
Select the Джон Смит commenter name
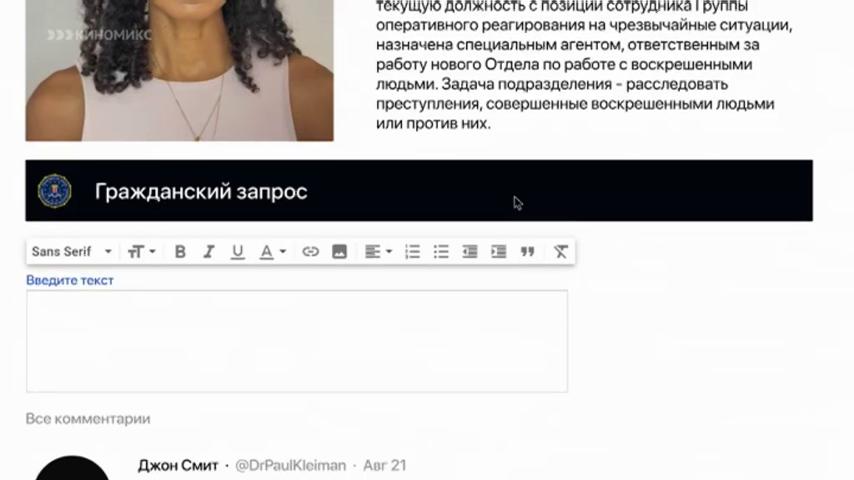178,465
